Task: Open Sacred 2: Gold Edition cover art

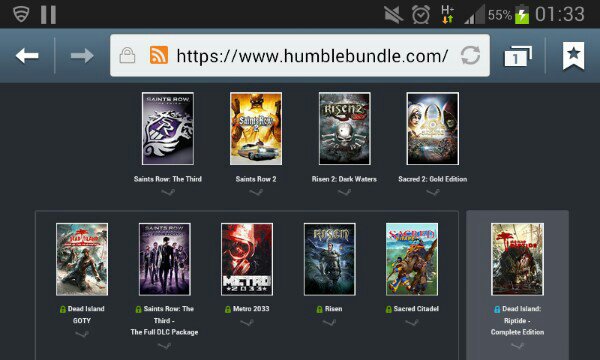Action: tap(432, 129)
